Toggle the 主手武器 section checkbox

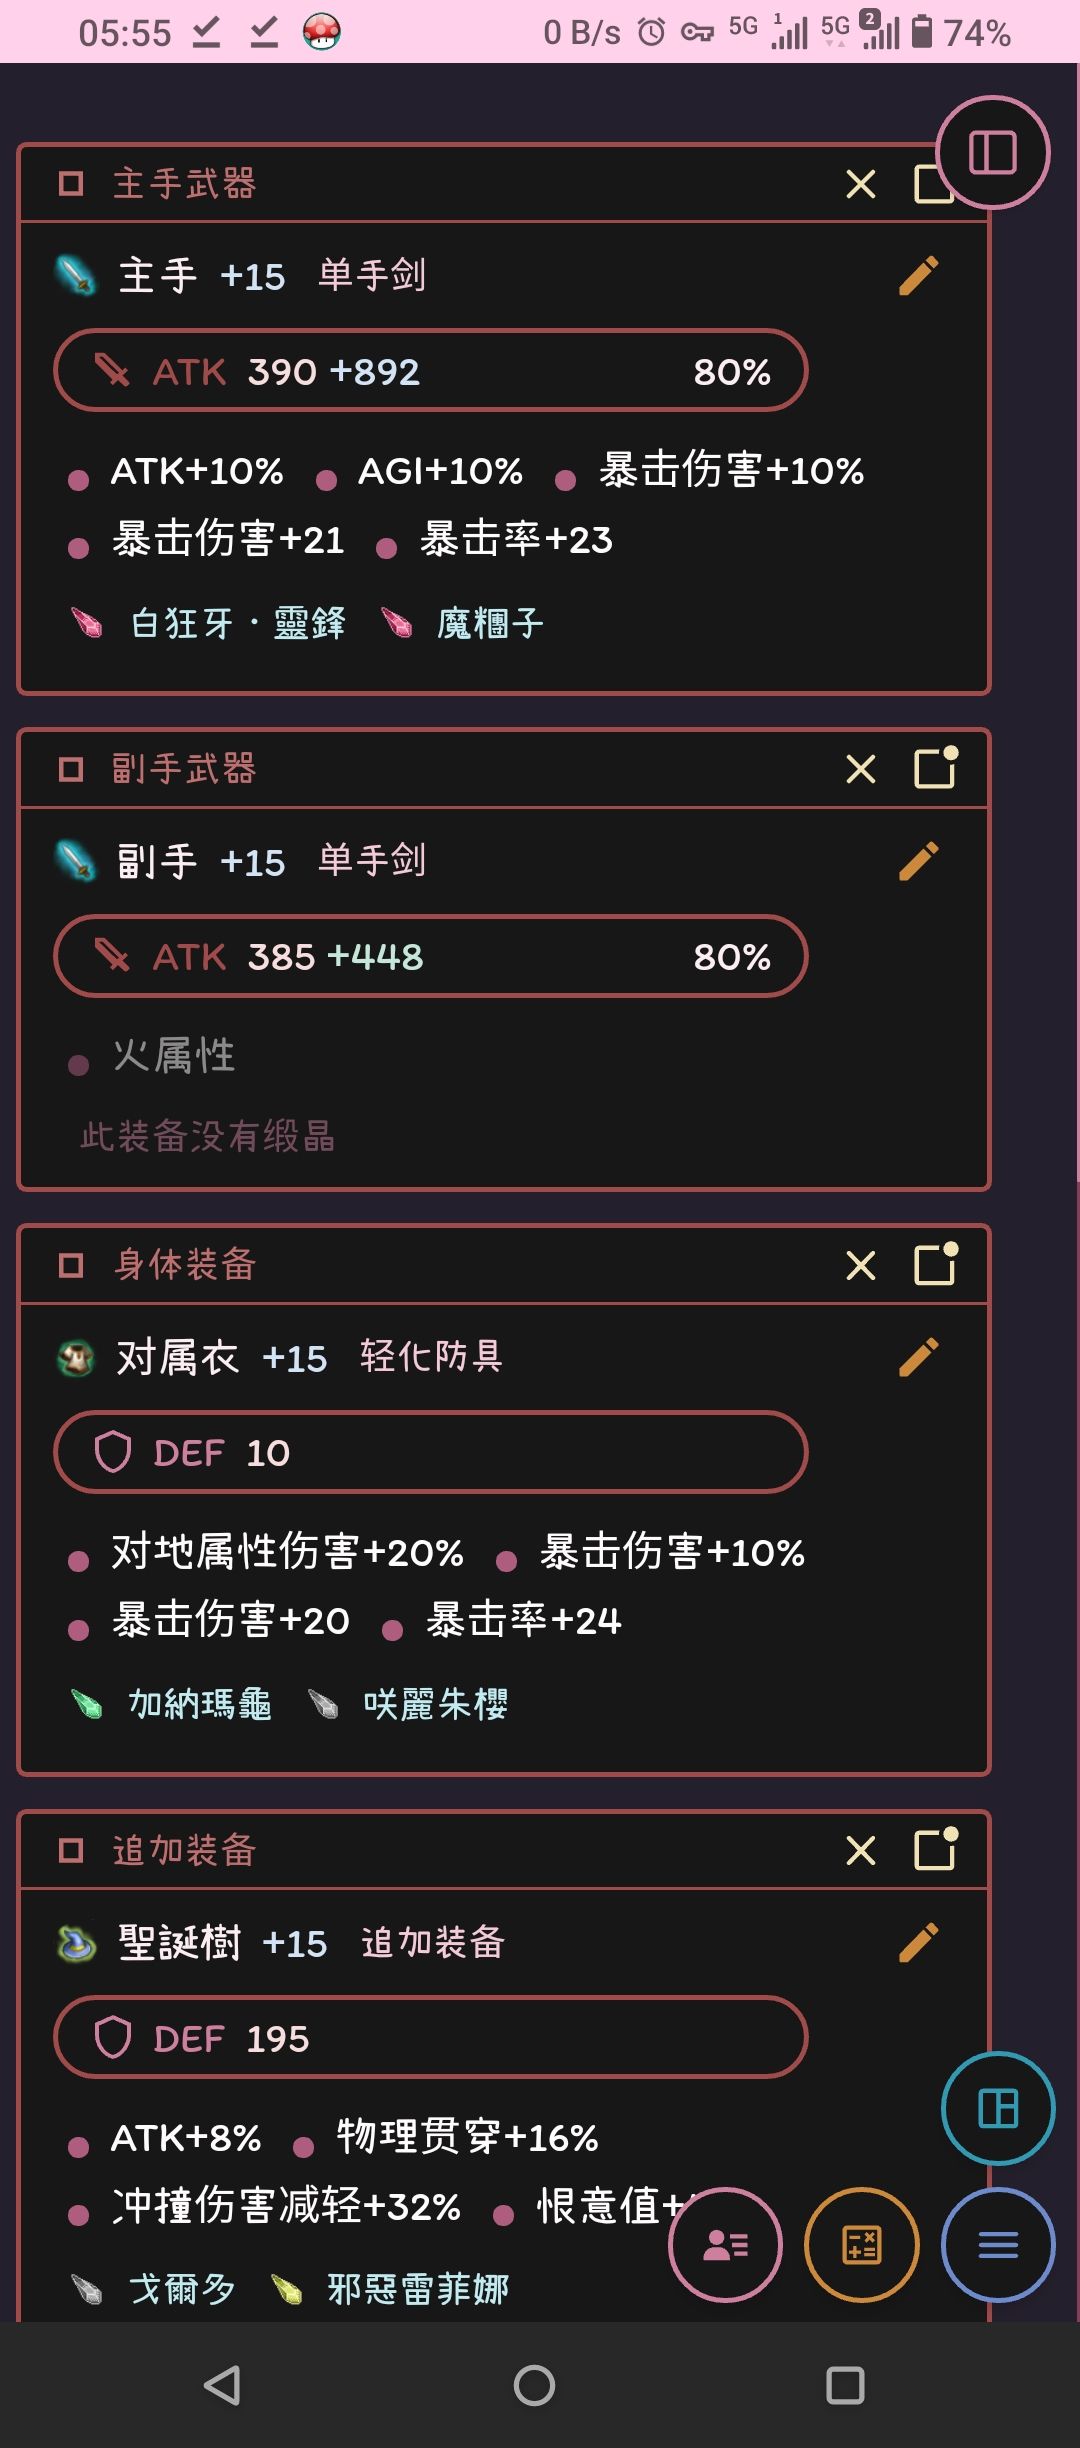71,184
